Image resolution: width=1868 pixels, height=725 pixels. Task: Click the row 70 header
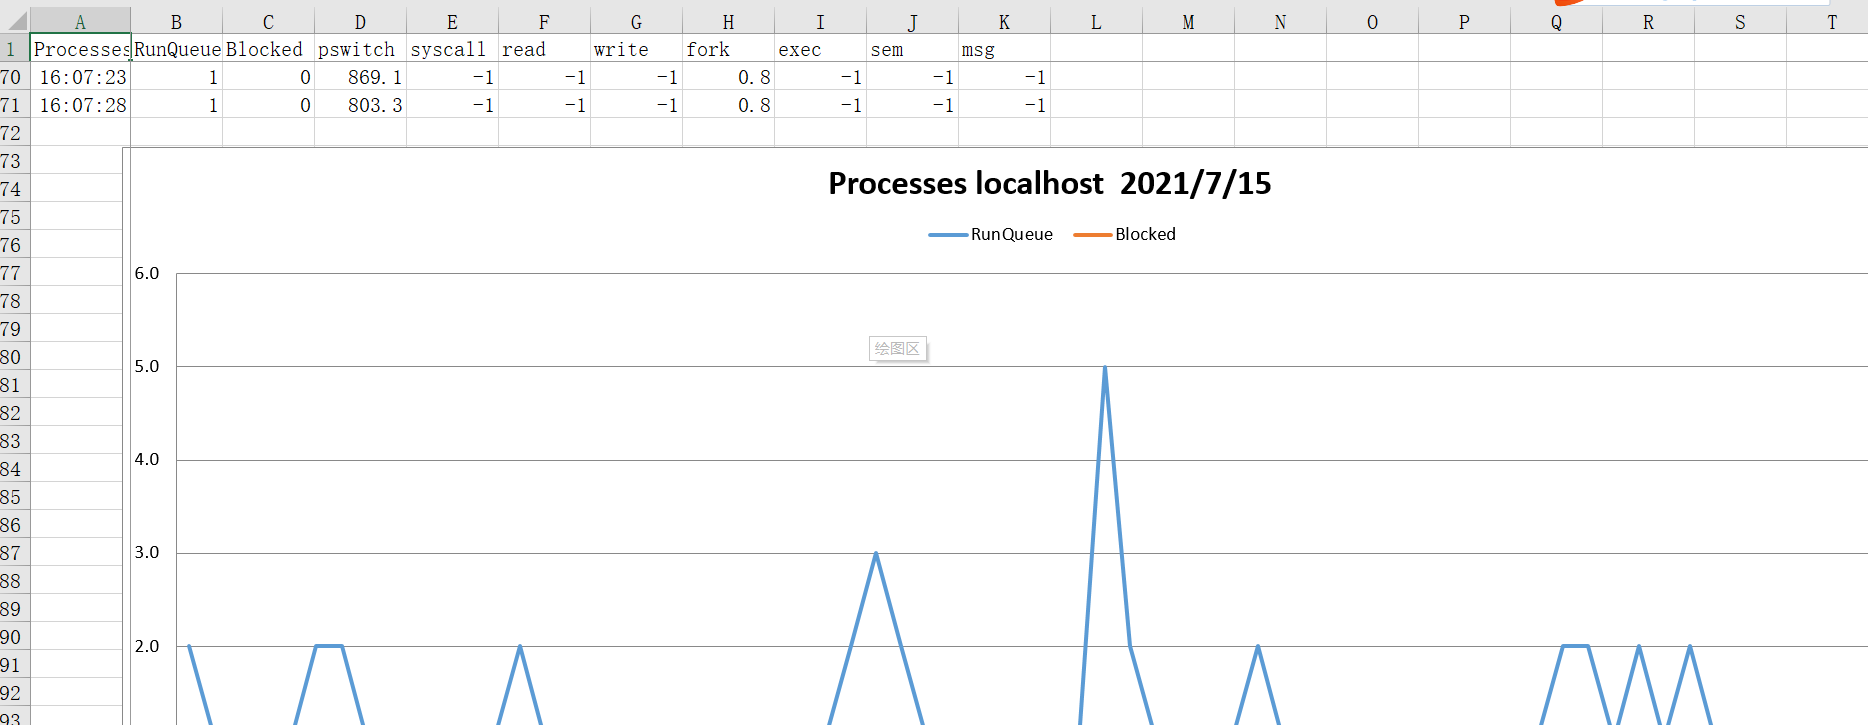click(12, 77)
